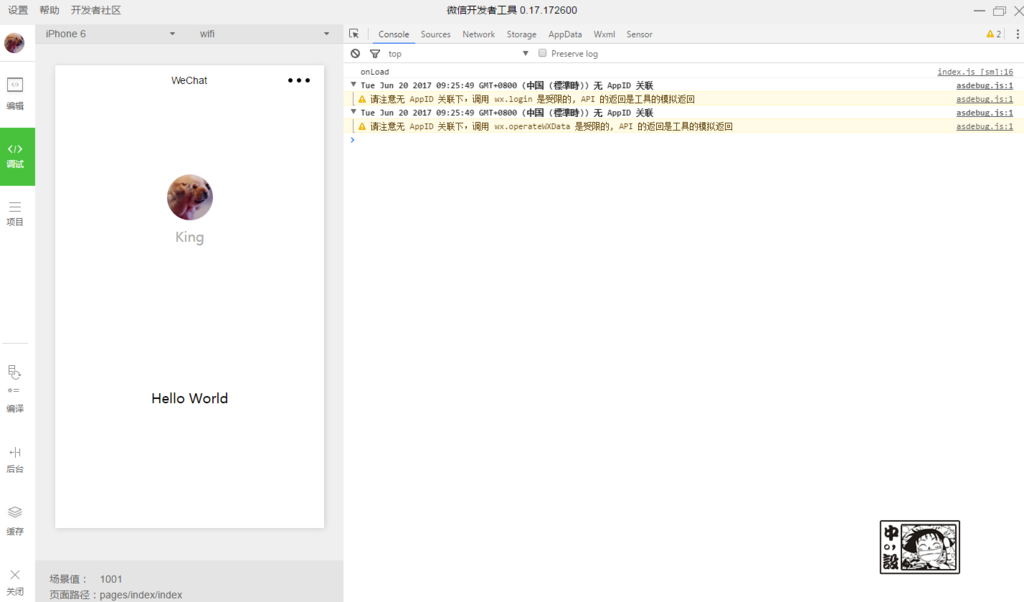
Task: Open the wifi network dropdown
Action: (x=264, y=34)
